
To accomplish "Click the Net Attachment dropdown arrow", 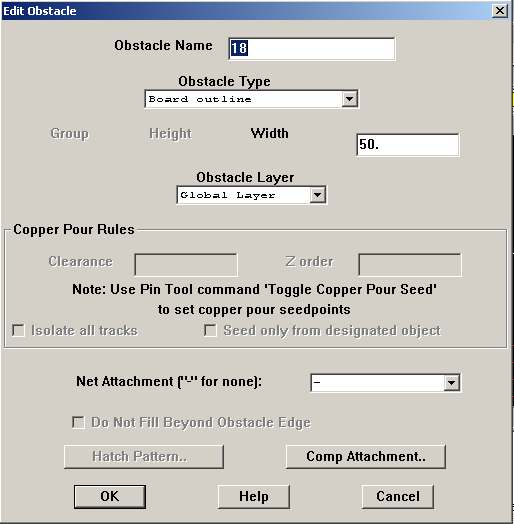I will [452, 383].
